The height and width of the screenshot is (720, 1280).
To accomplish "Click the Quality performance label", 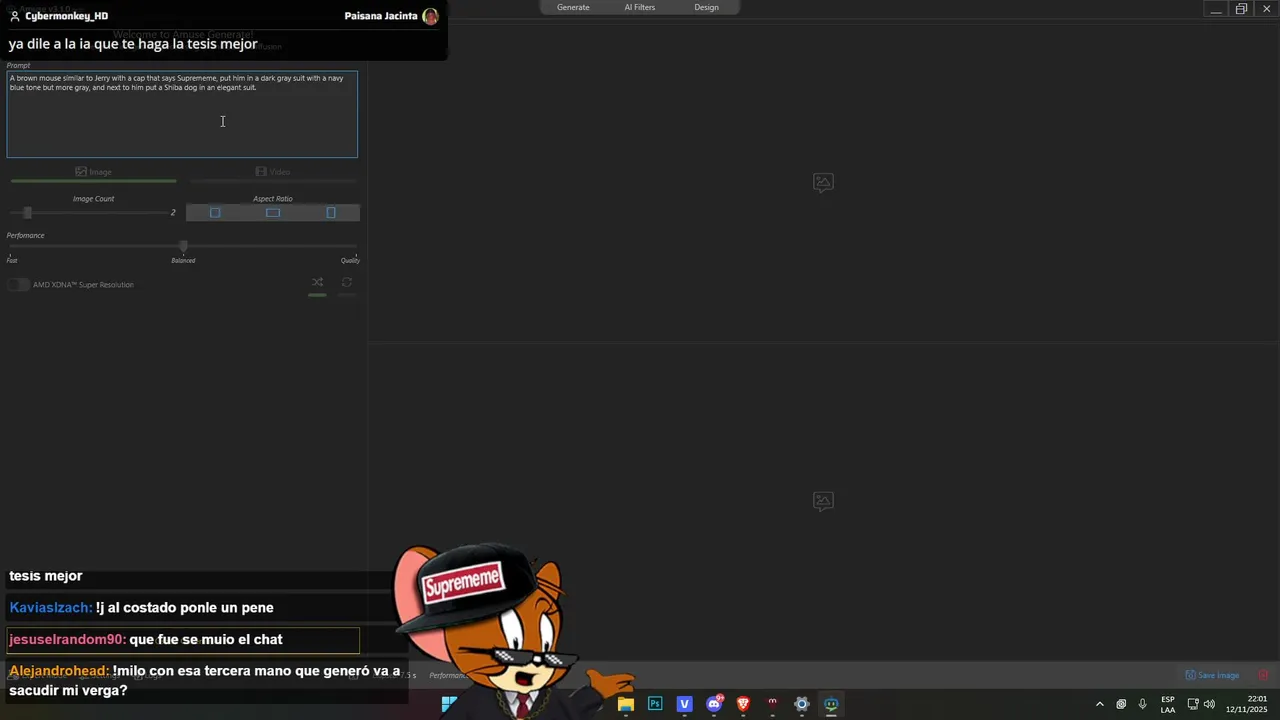I will click(x=350, y=260).
